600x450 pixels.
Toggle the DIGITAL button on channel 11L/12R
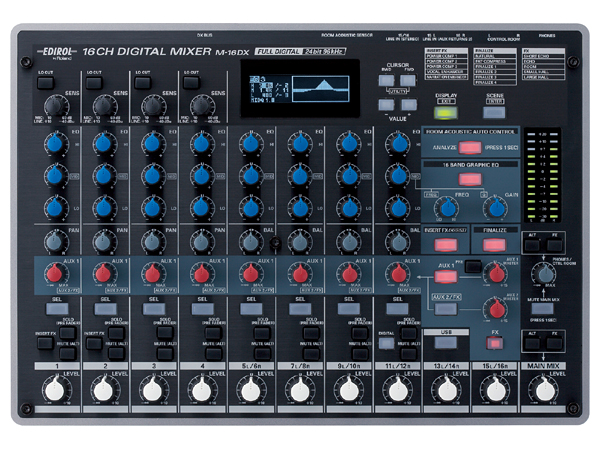click(x=386, y=343)
